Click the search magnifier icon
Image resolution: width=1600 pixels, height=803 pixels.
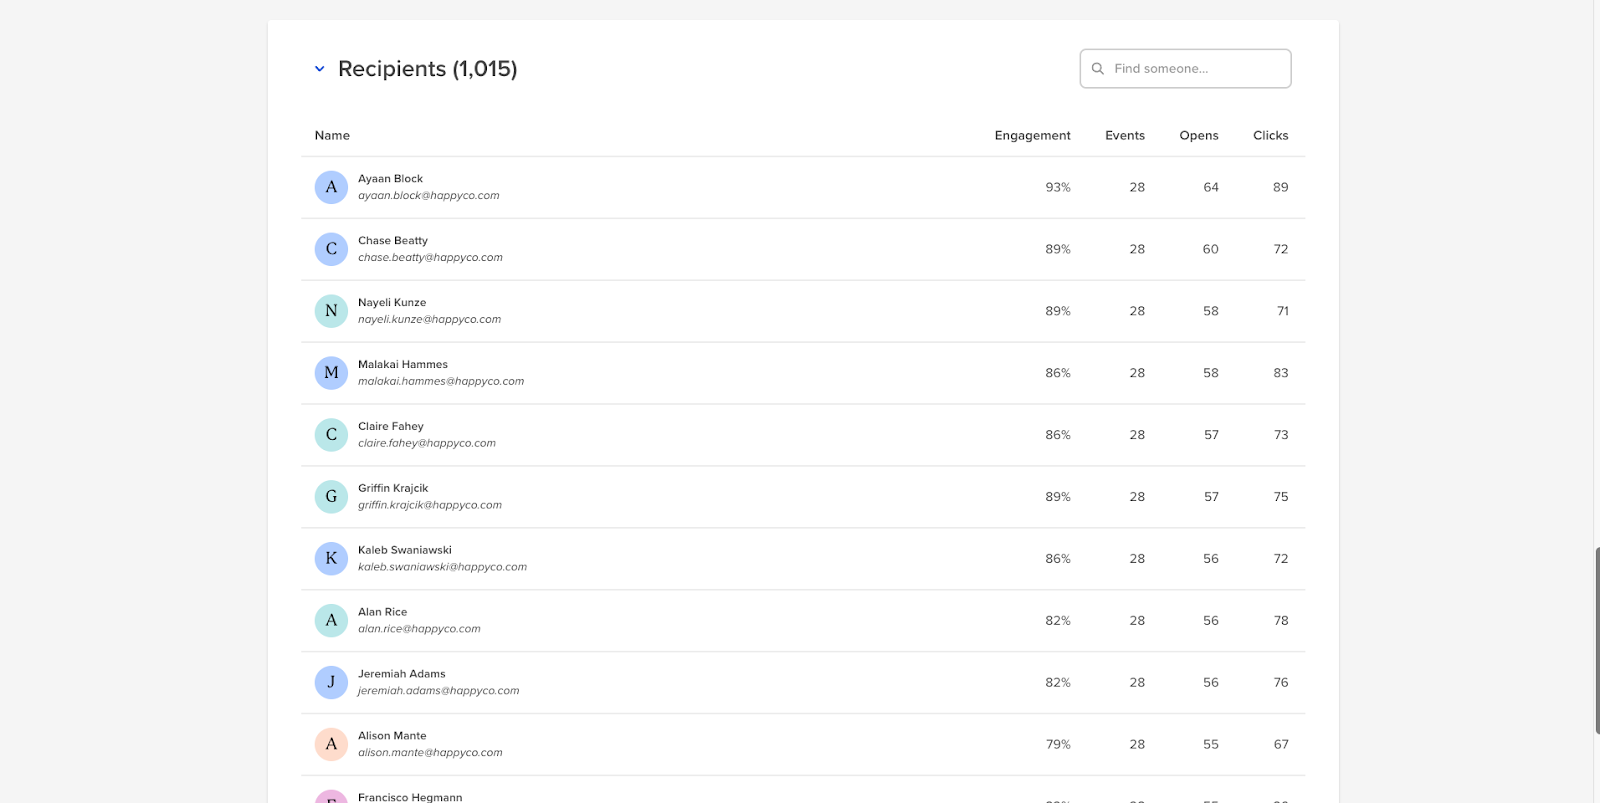coord(1098,69)
